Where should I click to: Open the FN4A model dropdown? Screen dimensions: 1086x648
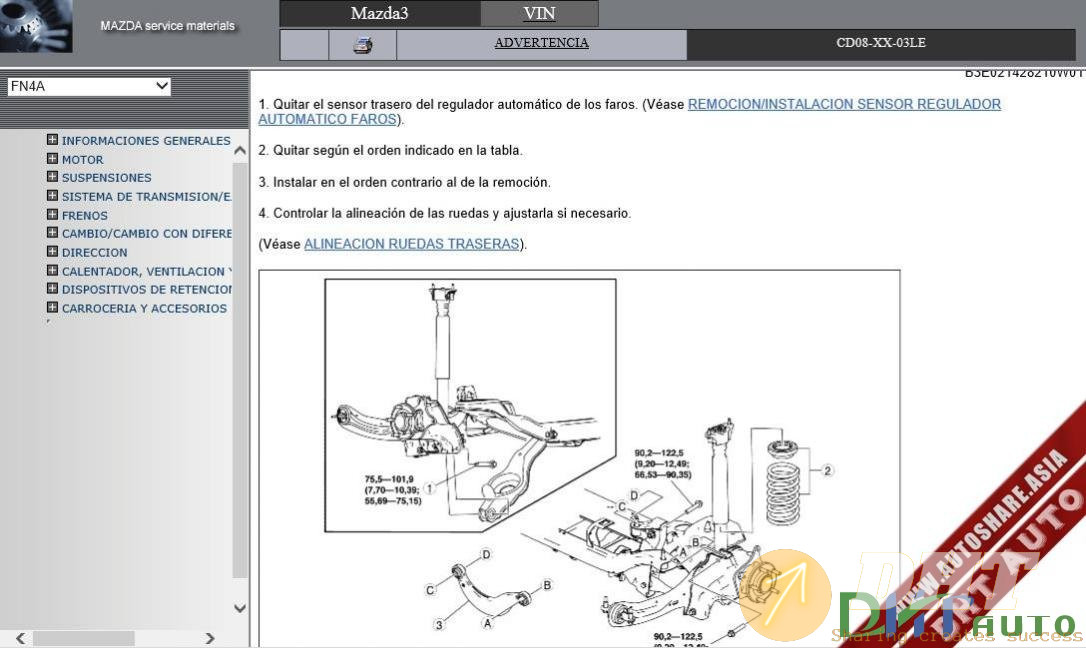click(89, 87)
